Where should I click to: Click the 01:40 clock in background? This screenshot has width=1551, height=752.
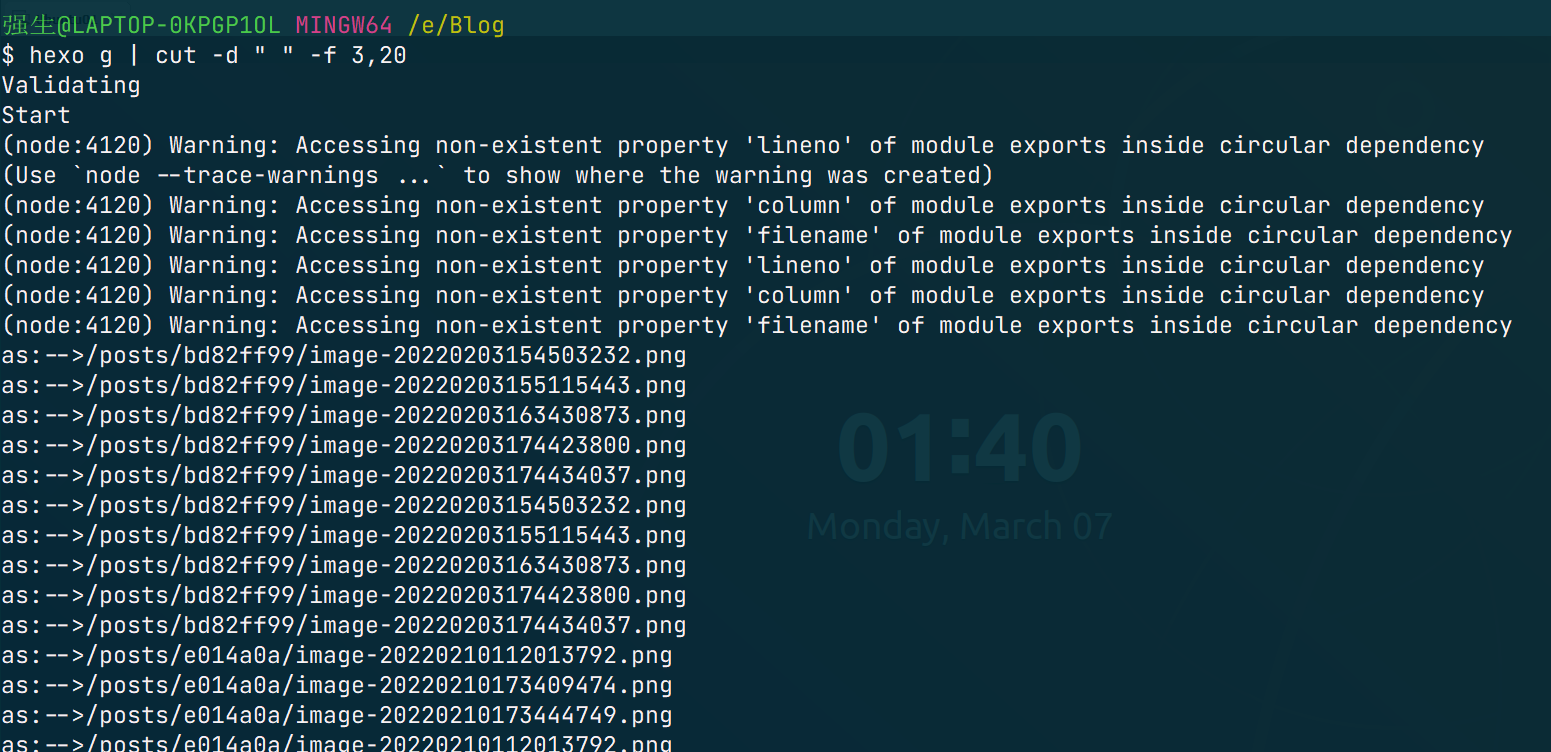[960, 448]
